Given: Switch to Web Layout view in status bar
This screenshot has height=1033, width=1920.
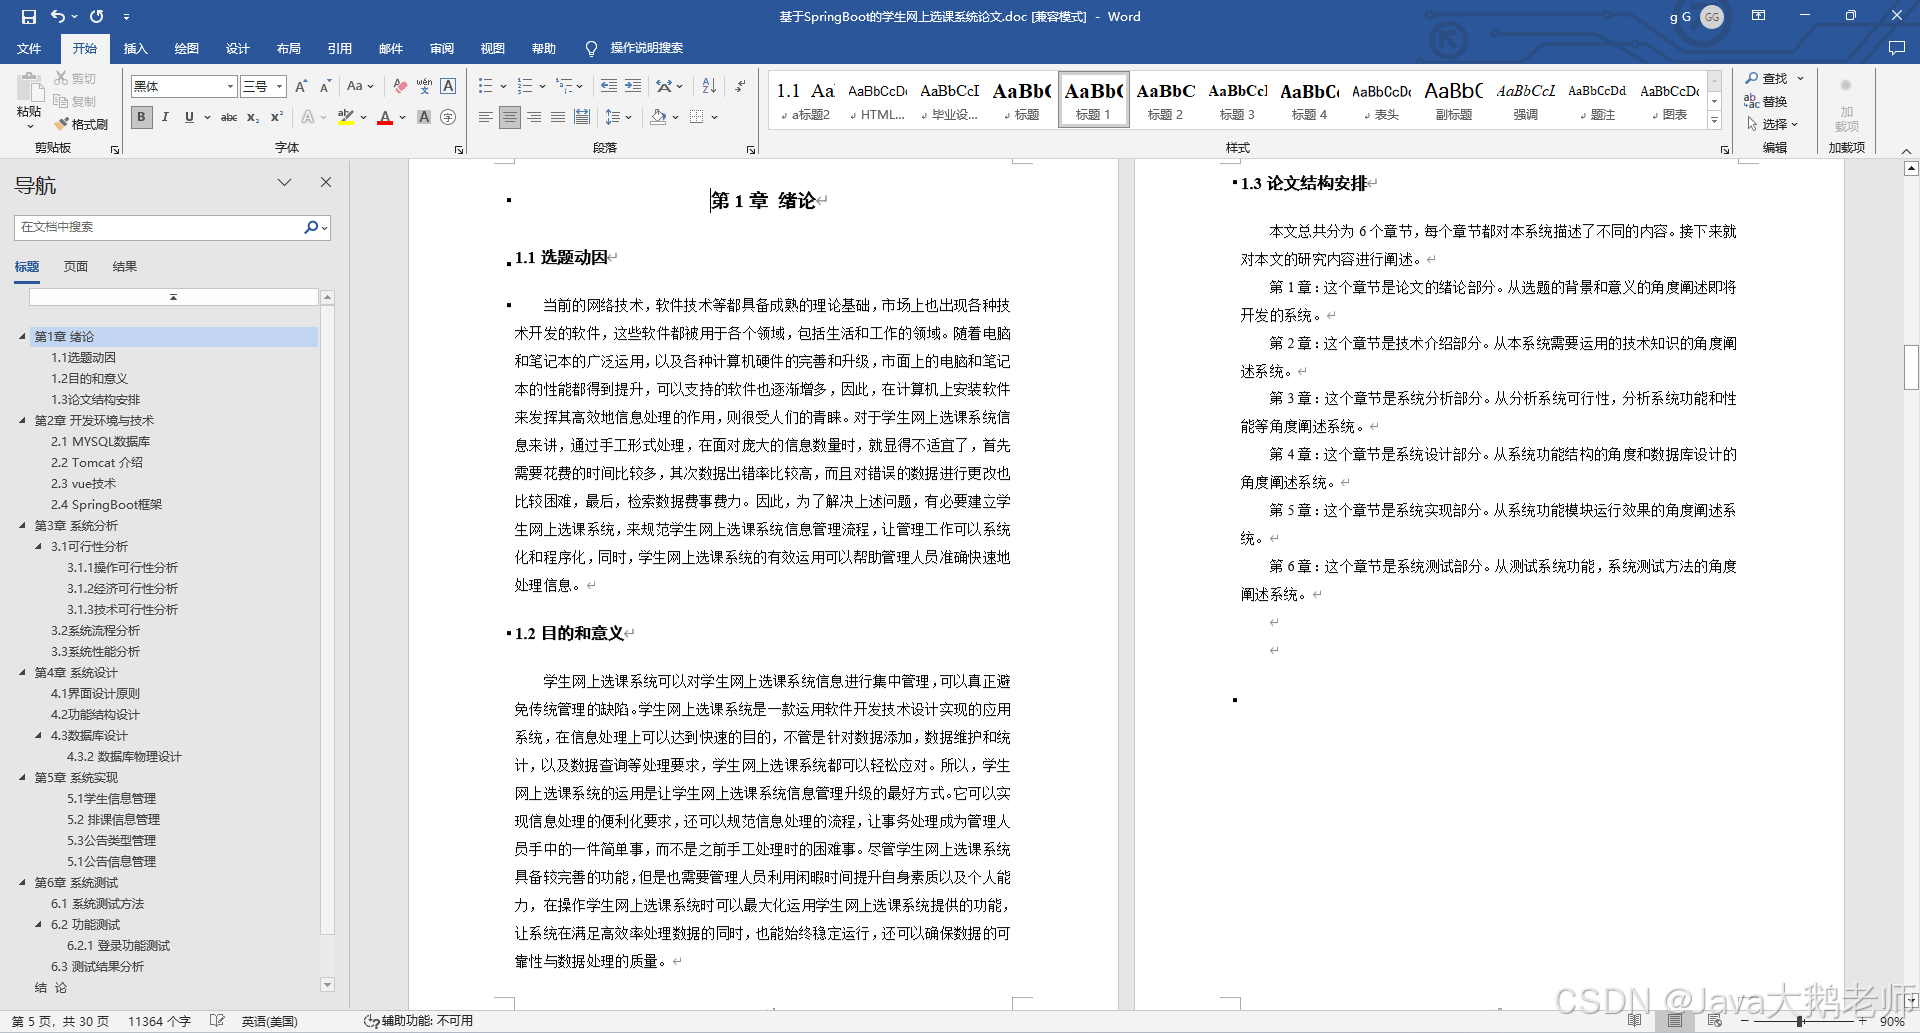Looking at the screenshot, I should [1714, 1021].
